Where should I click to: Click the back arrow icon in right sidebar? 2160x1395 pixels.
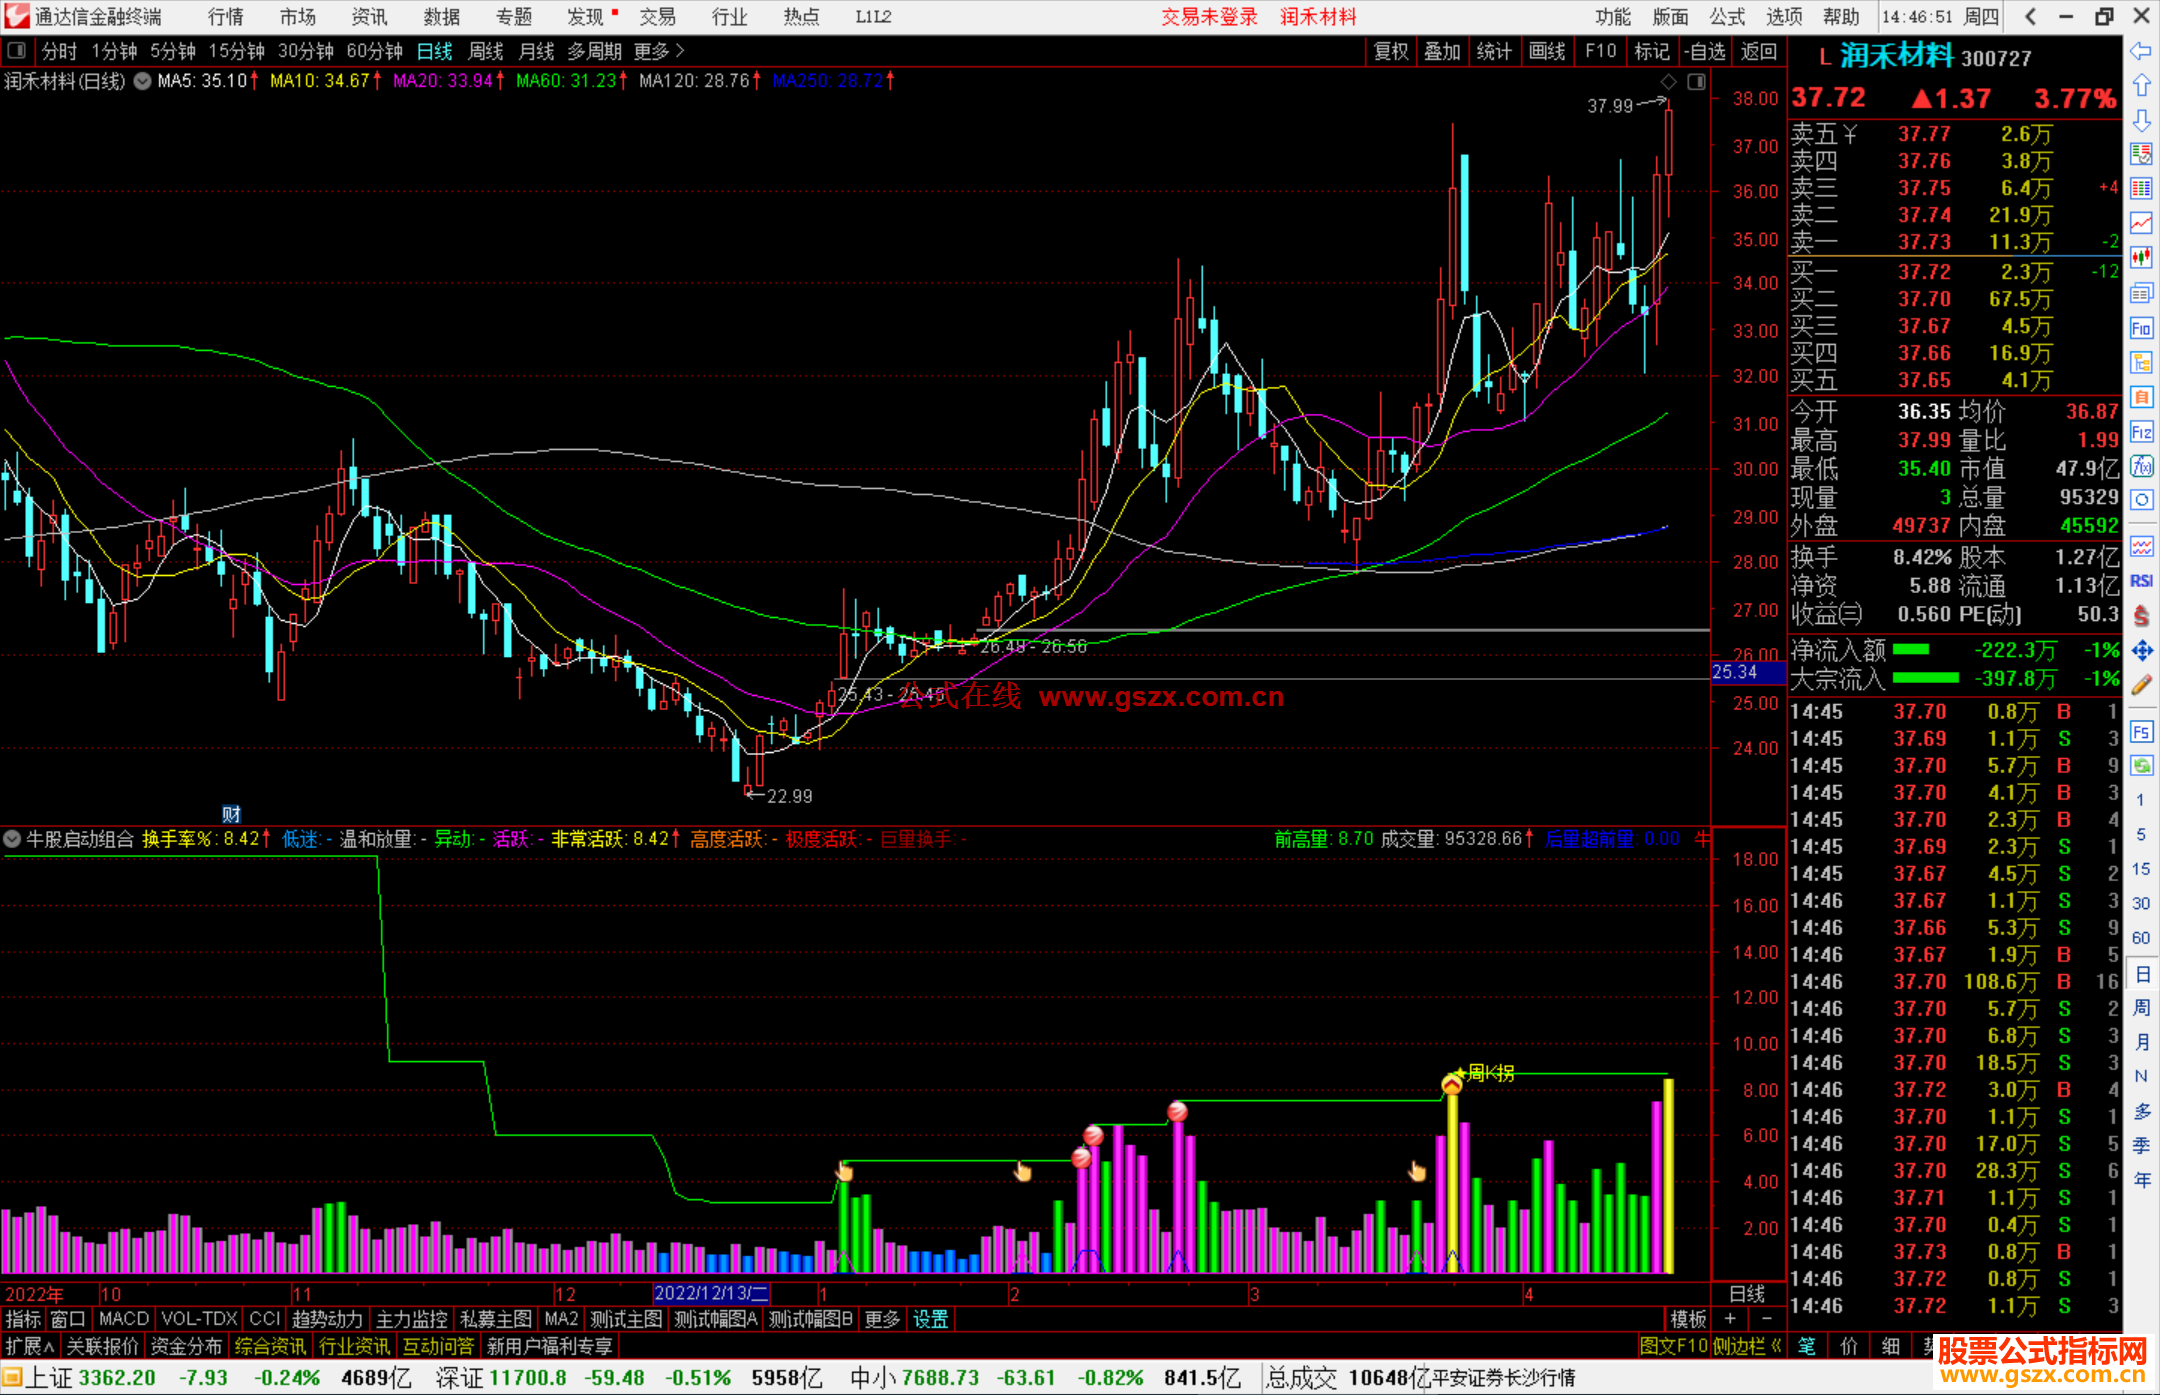(2141, 51)
